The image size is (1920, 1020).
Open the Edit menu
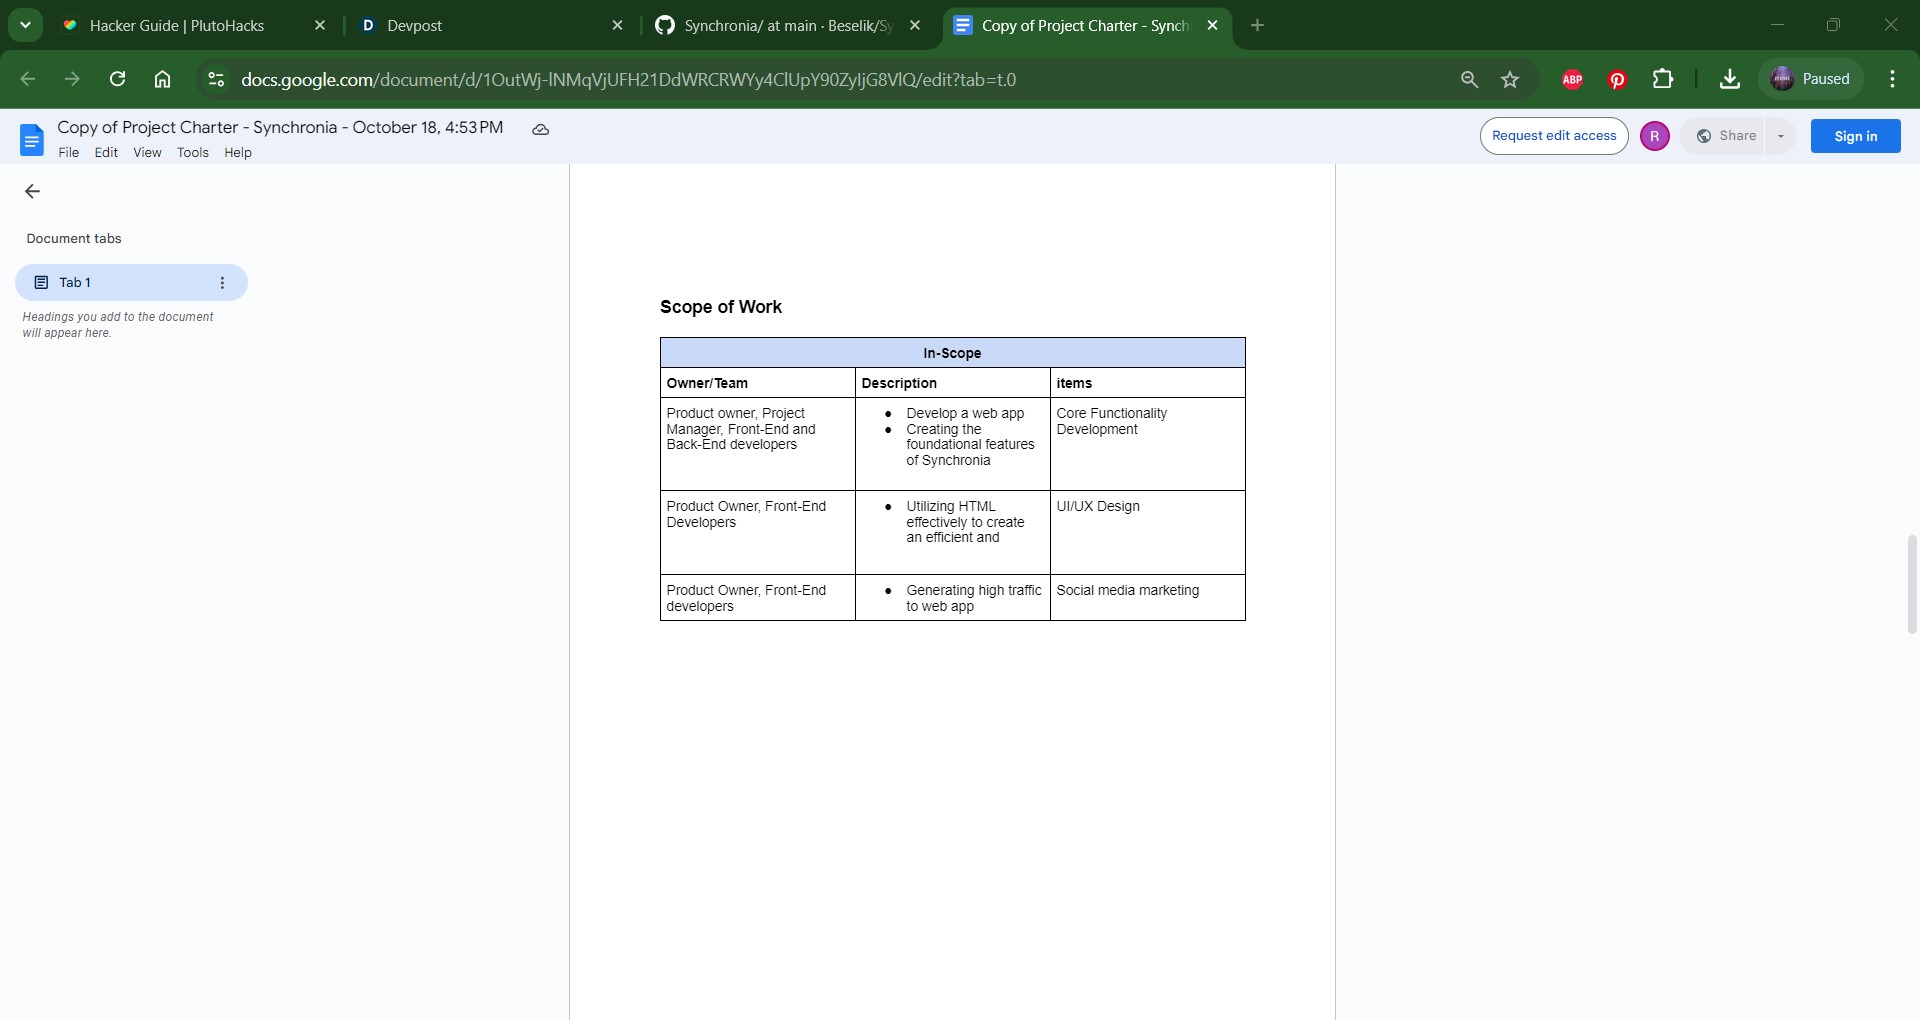tap(106, 153)
